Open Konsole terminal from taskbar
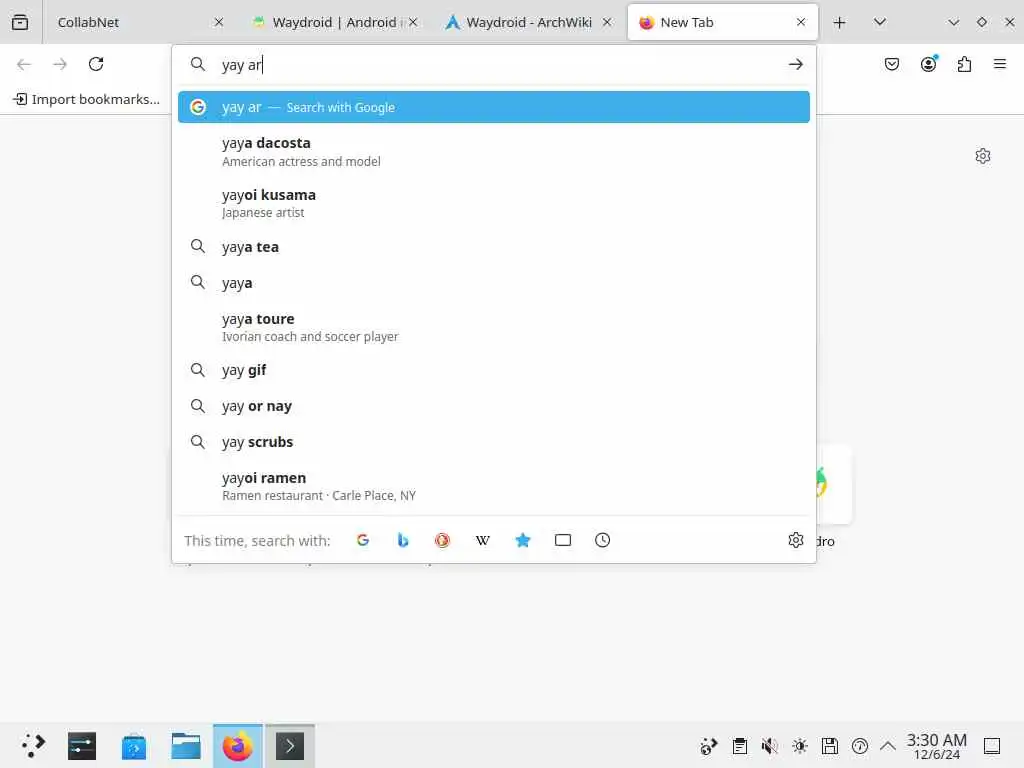The width and height of the screenshot is (1024, 768). point(290,746)
